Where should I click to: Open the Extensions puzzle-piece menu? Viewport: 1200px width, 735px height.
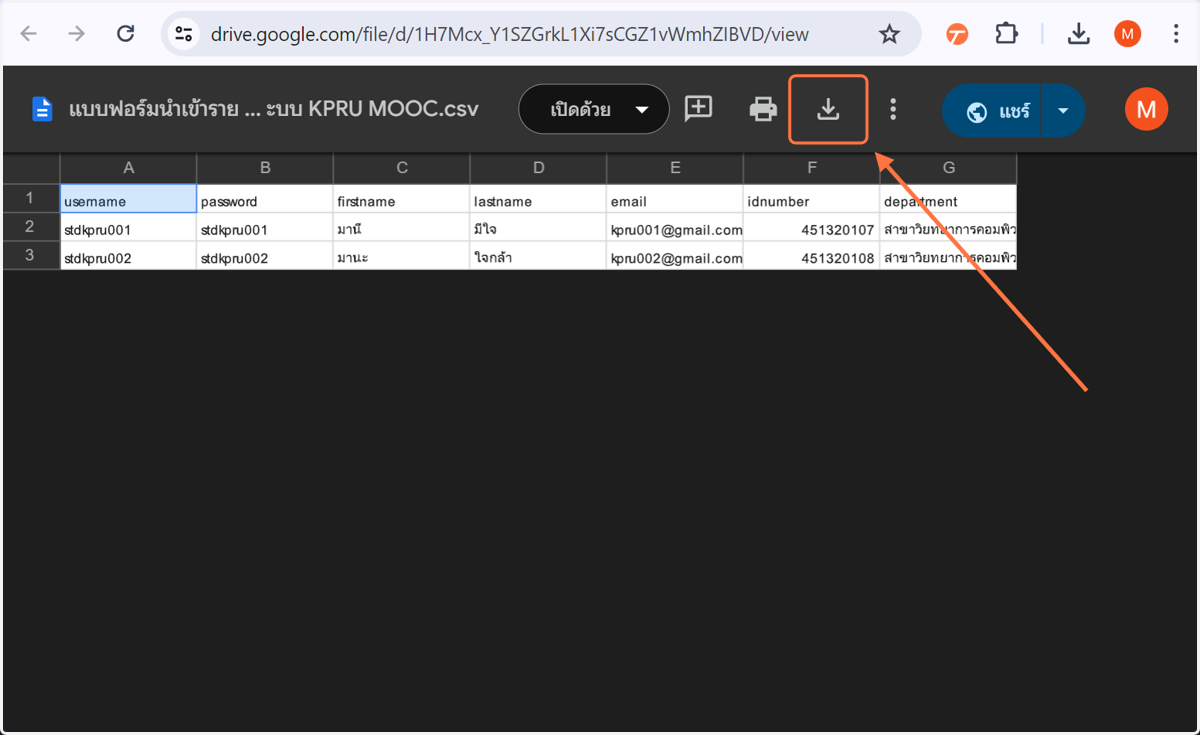(x=1006, y=34)
